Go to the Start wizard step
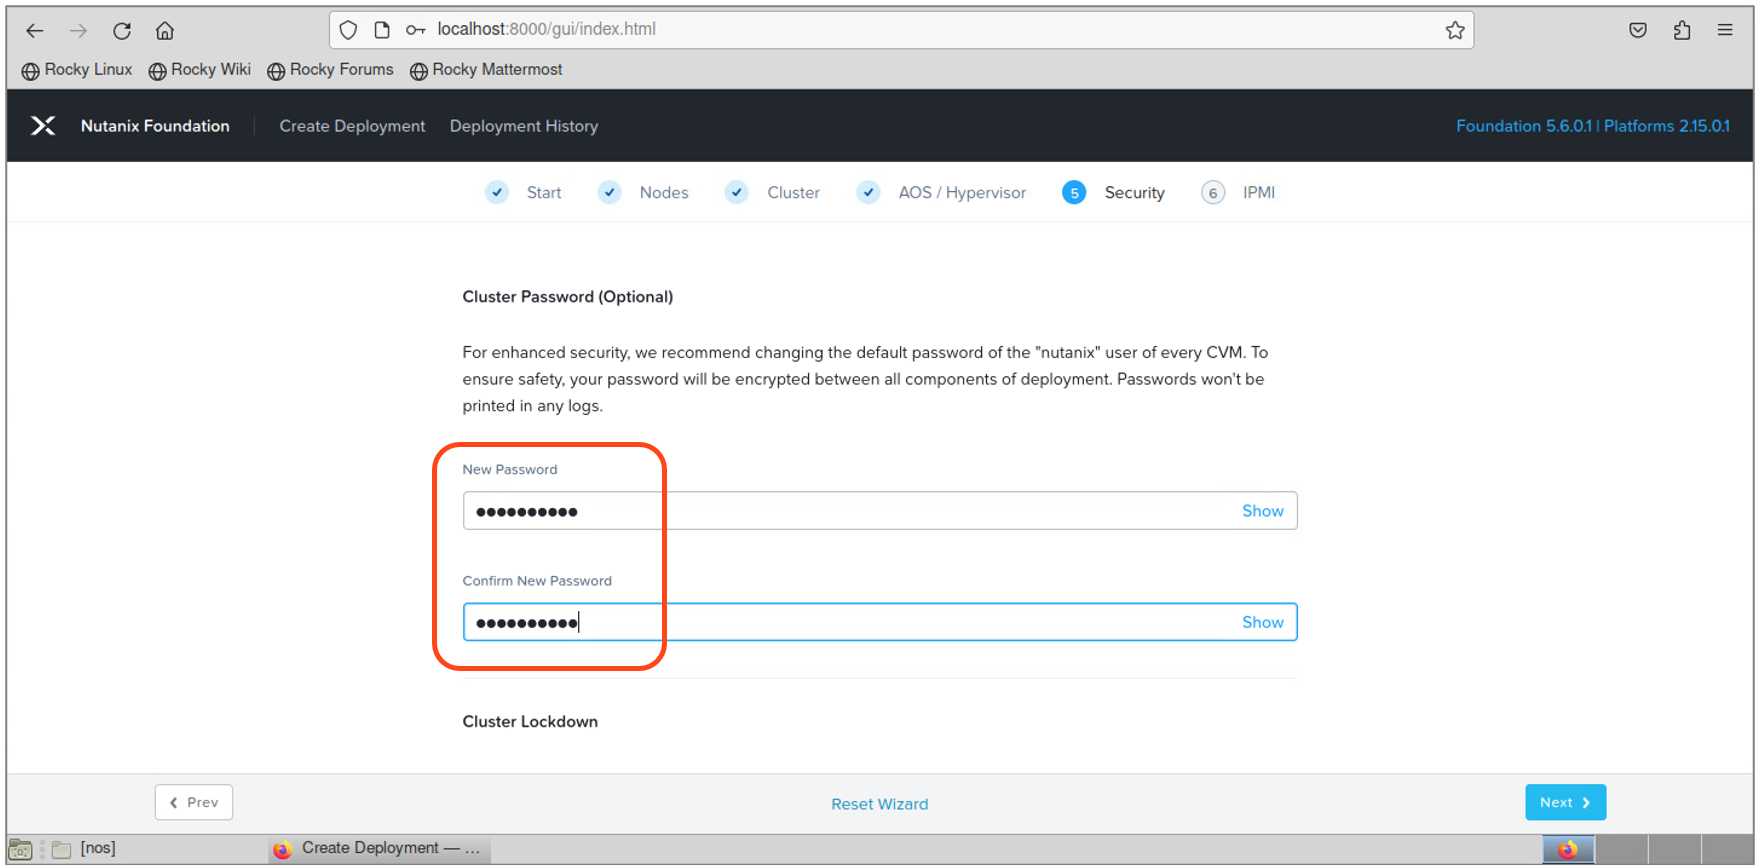 tap(544, 193)
